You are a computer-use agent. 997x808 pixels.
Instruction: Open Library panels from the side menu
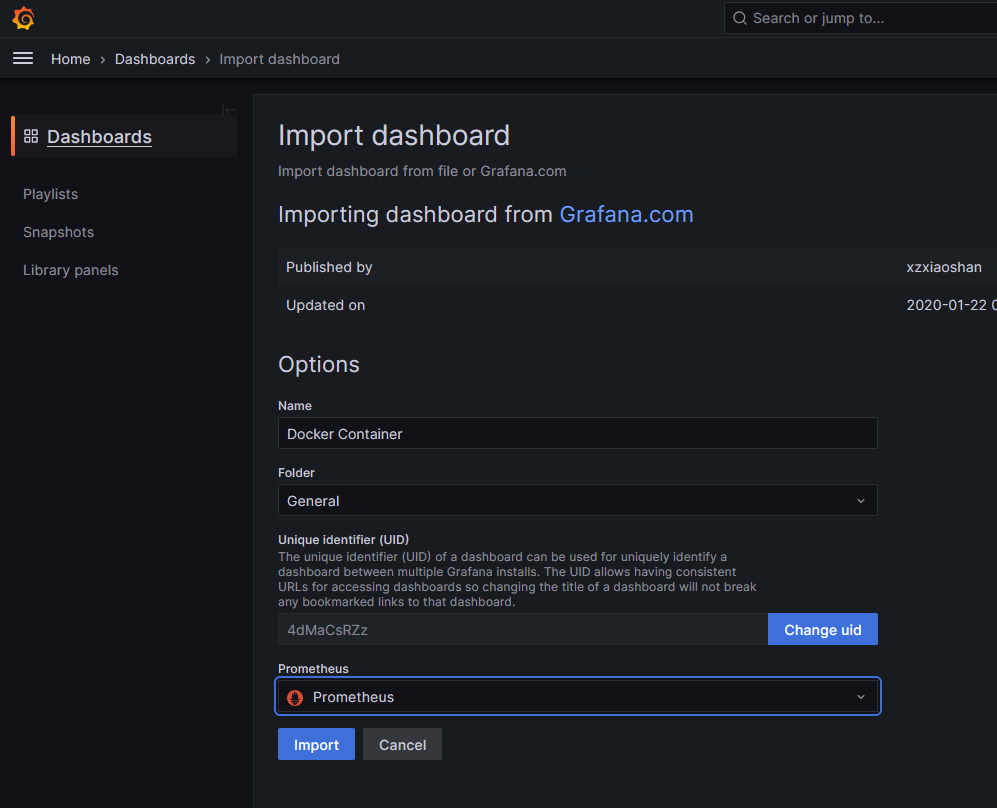(x=71, y=270)
